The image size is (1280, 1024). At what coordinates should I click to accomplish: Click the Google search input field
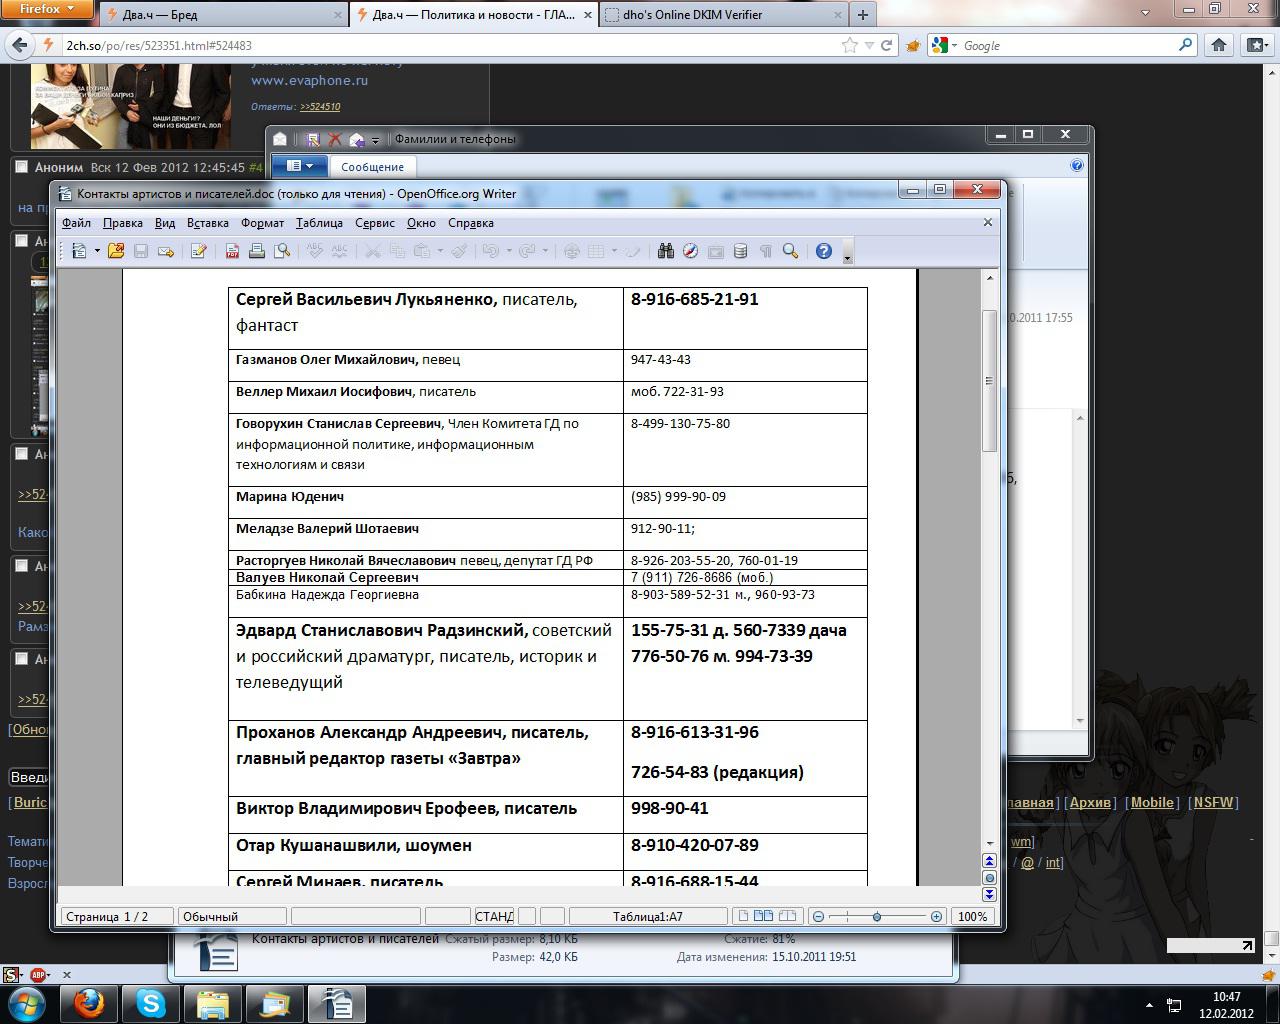click(x=1069, y=45)
